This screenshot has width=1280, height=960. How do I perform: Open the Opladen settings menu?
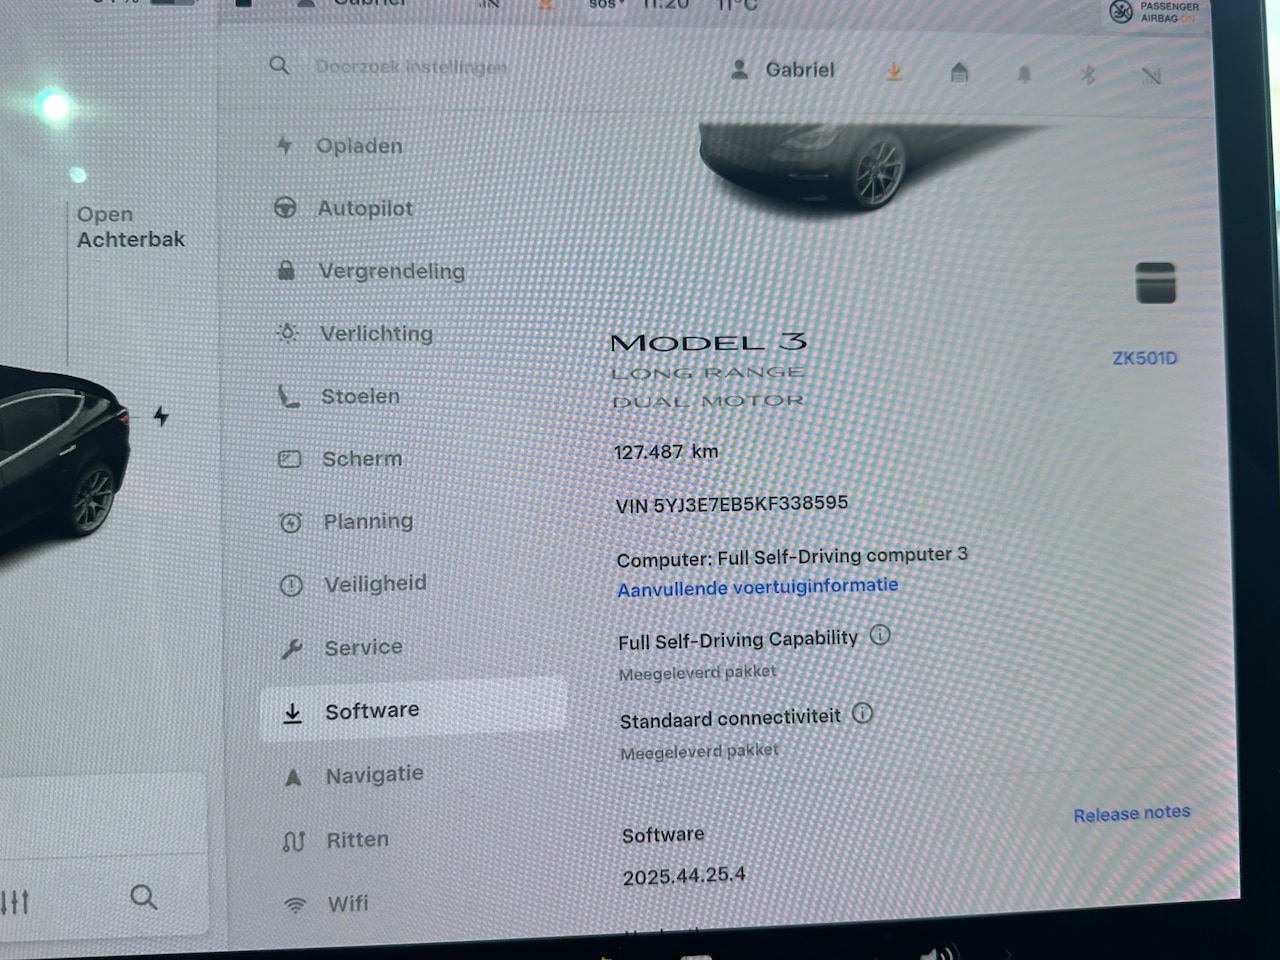coord(358,146)
